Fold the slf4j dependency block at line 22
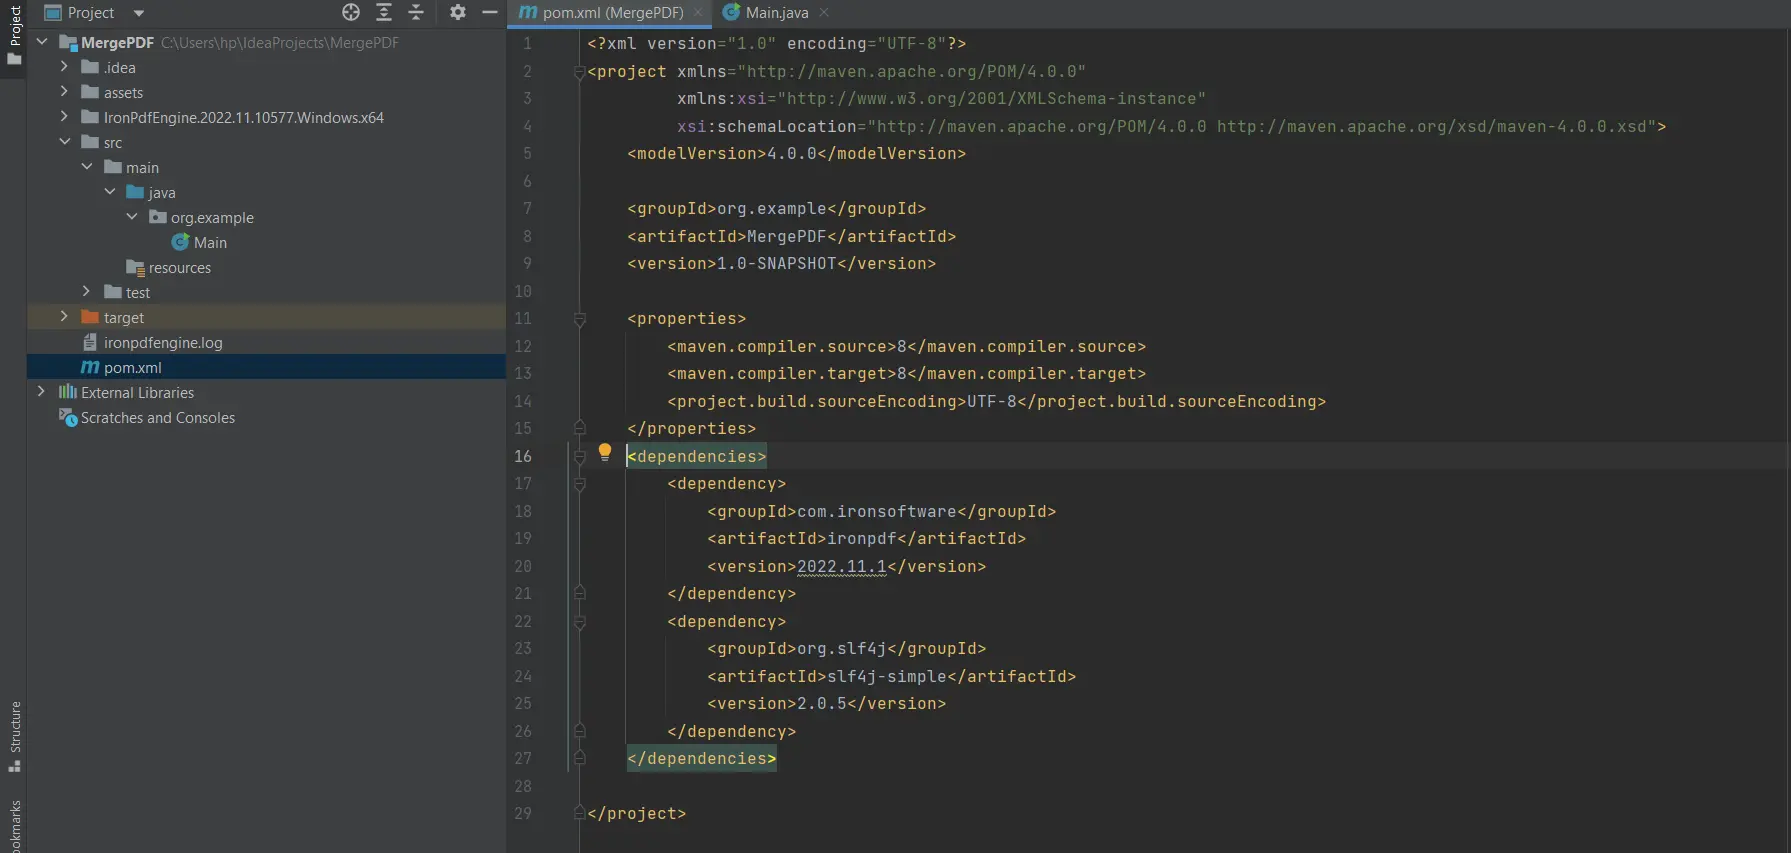Image resolution: width=1791 pixels, height=853 pixels. 579,621
